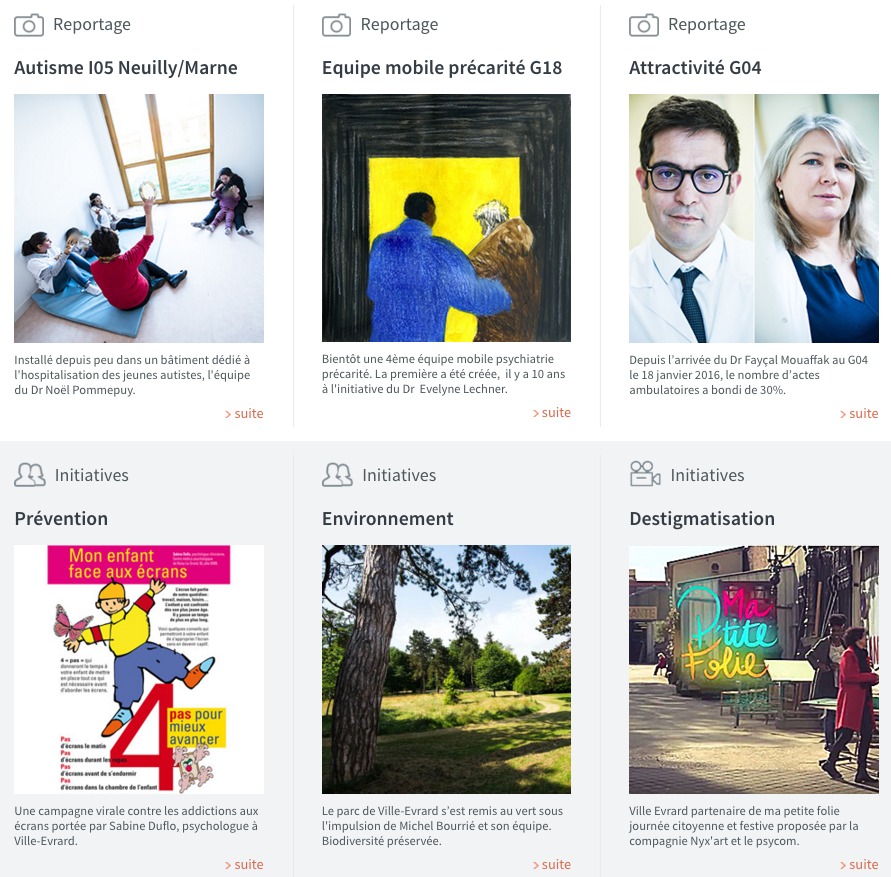
Task: Click video camera icon above Destigmatisation
Action: 645,474
